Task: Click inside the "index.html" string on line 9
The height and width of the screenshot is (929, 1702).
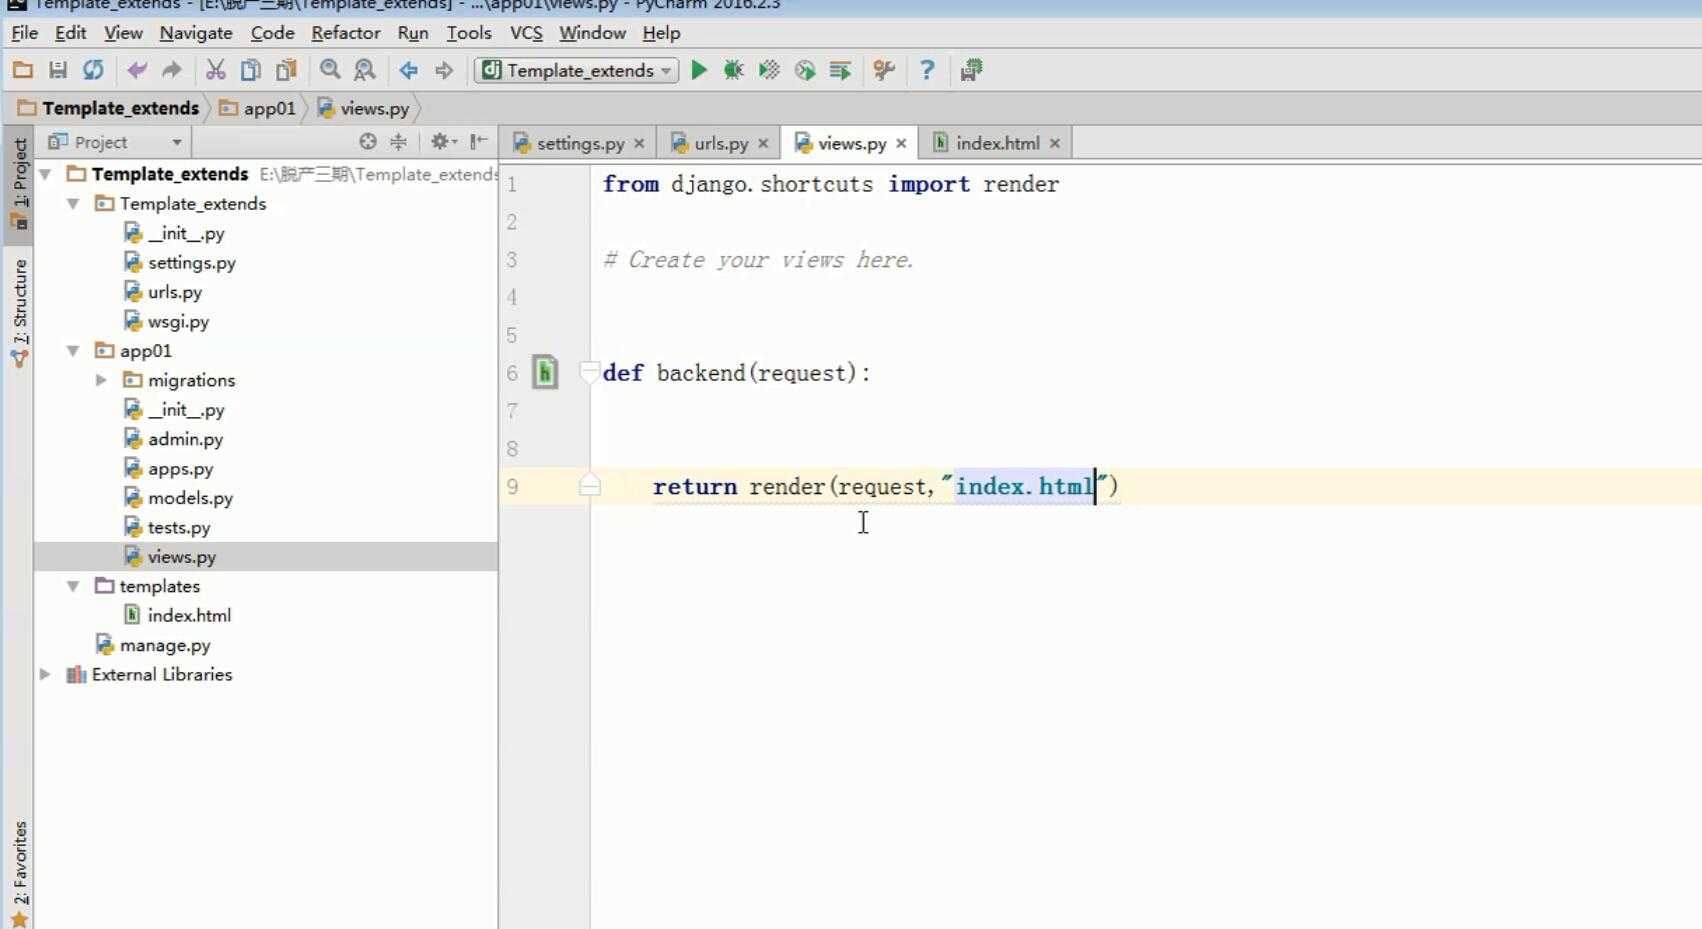Action: pyautogui.click(x=1024, y=487)
